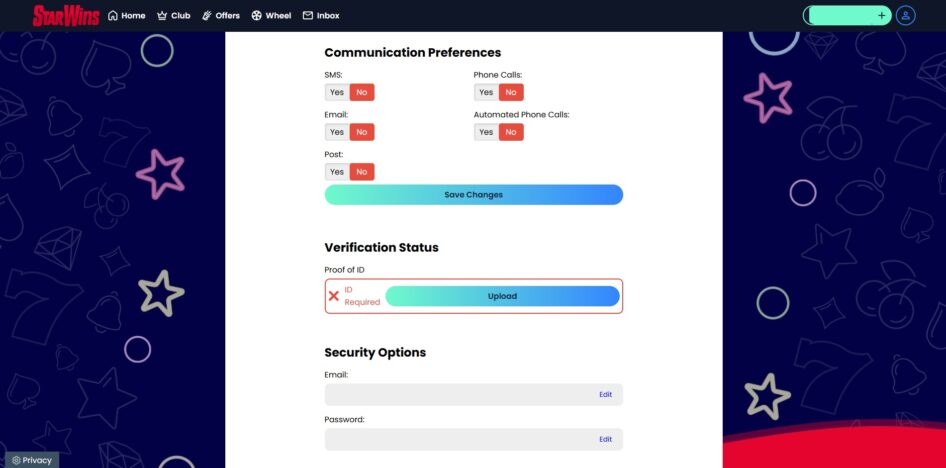Turn Automated Phone Calls to Yes
The width and height of the screenshot is (946, 468).
486,132
